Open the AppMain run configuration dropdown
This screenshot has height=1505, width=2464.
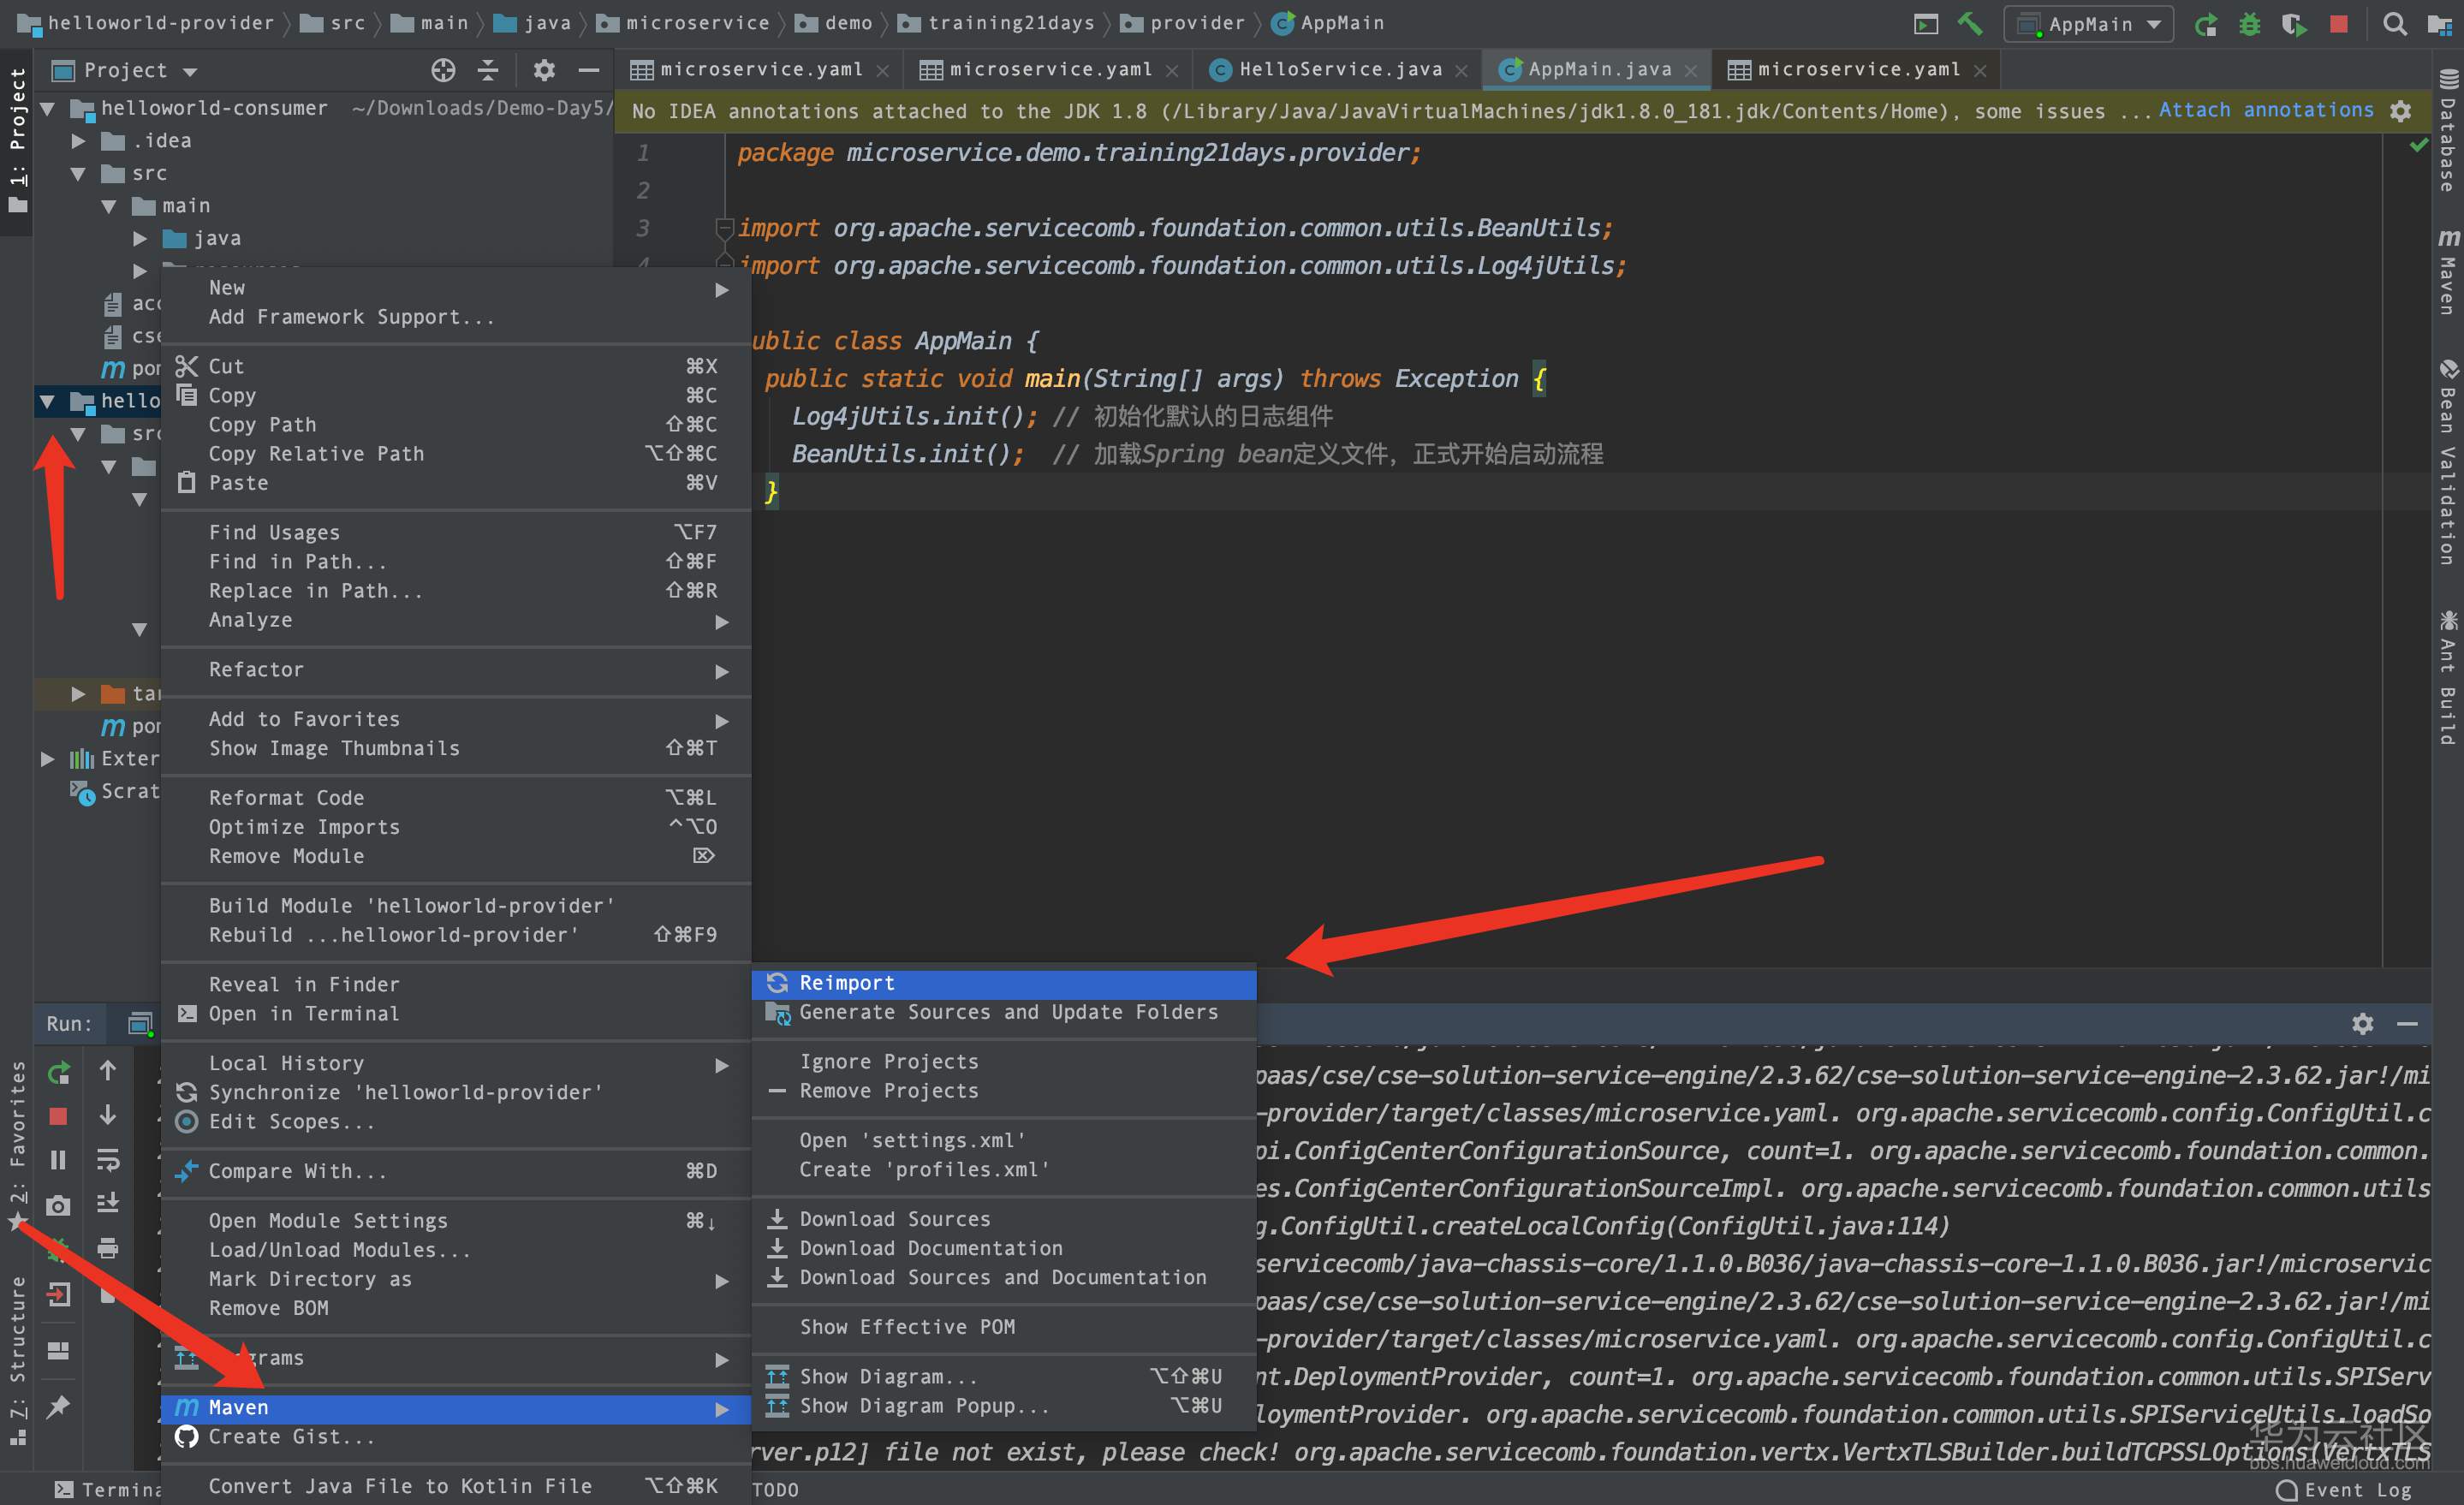coord(2089,24)
